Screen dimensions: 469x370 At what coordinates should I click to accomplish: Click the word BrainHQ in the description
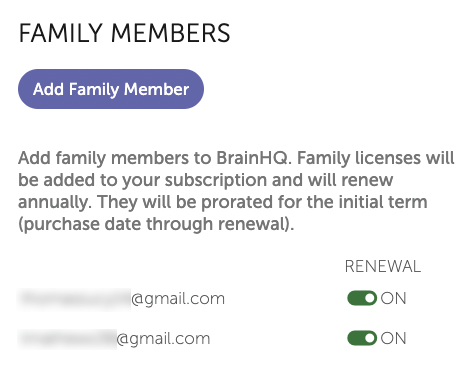[254, 158]
